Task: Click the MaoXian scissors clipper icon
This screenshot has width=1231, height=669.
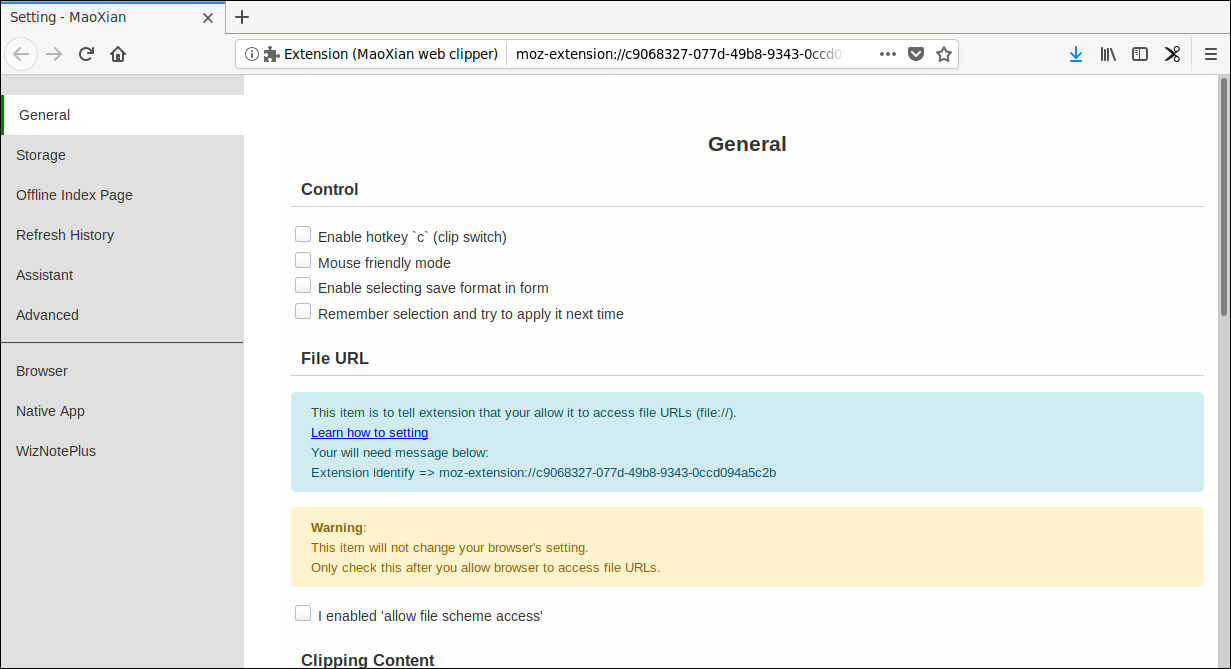Action: click(1172, 54)
